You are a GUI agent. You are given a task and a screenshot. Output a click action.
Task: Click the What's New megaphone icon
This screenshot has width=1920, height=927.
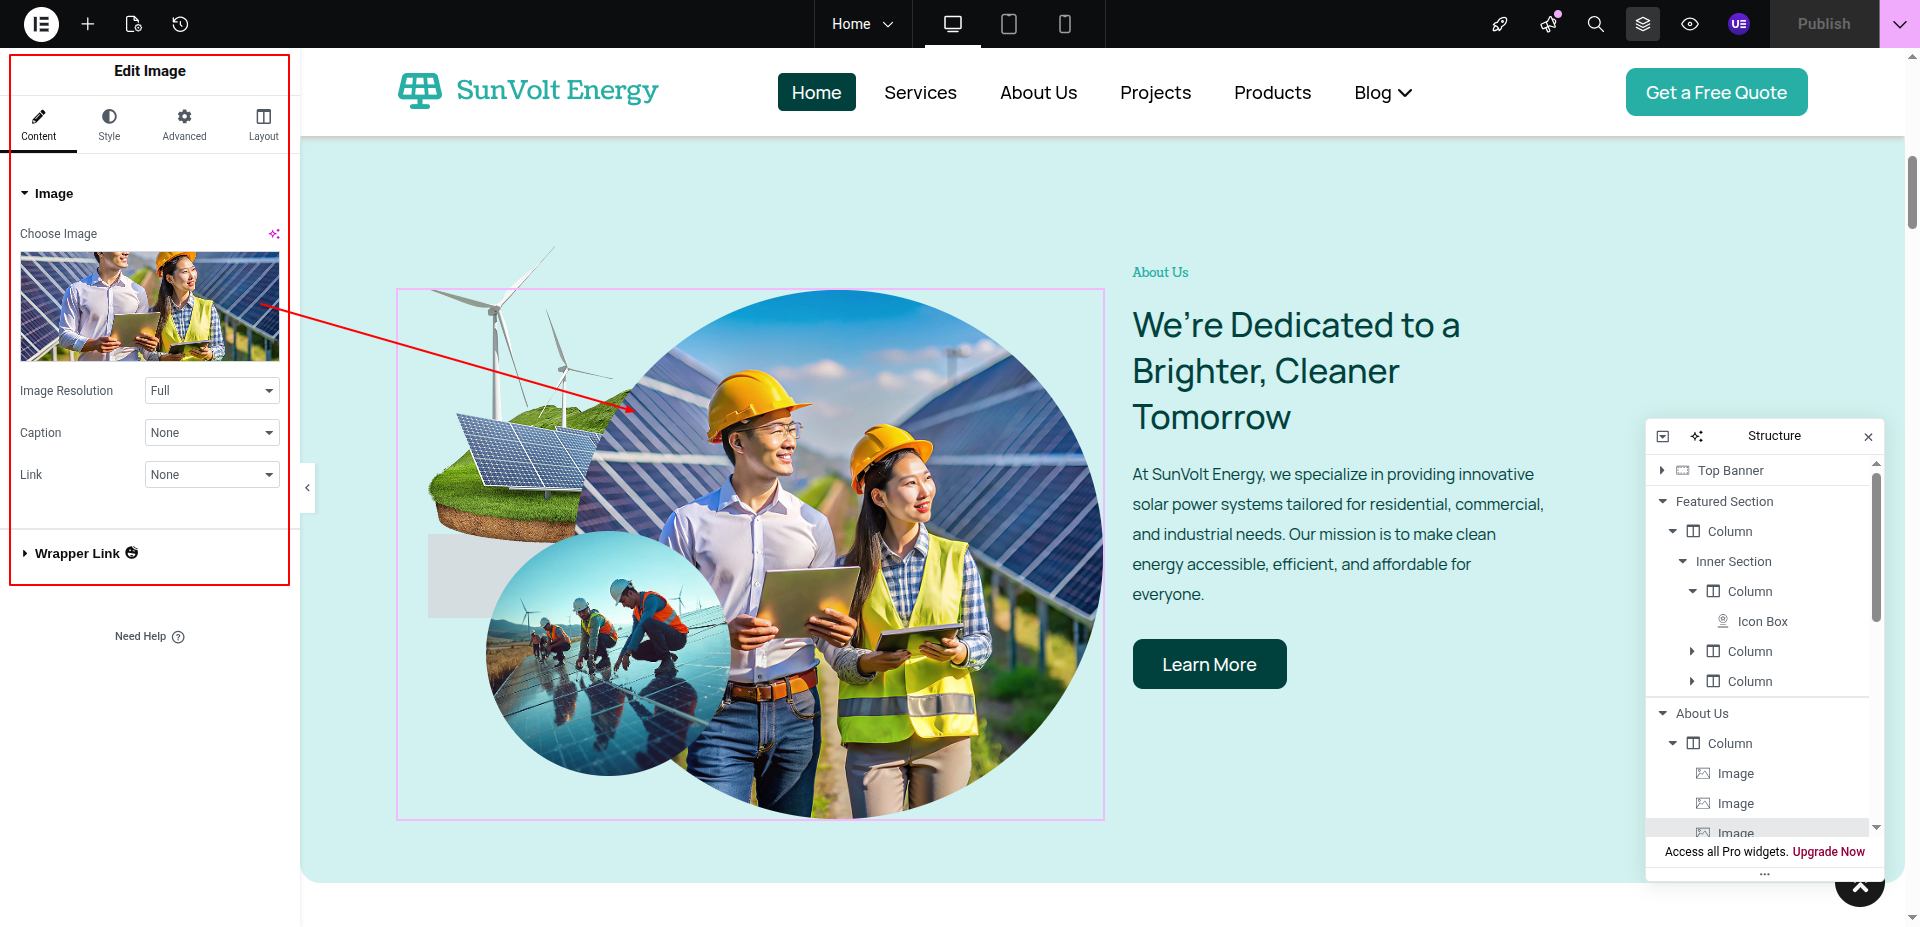click(1548, 24)
